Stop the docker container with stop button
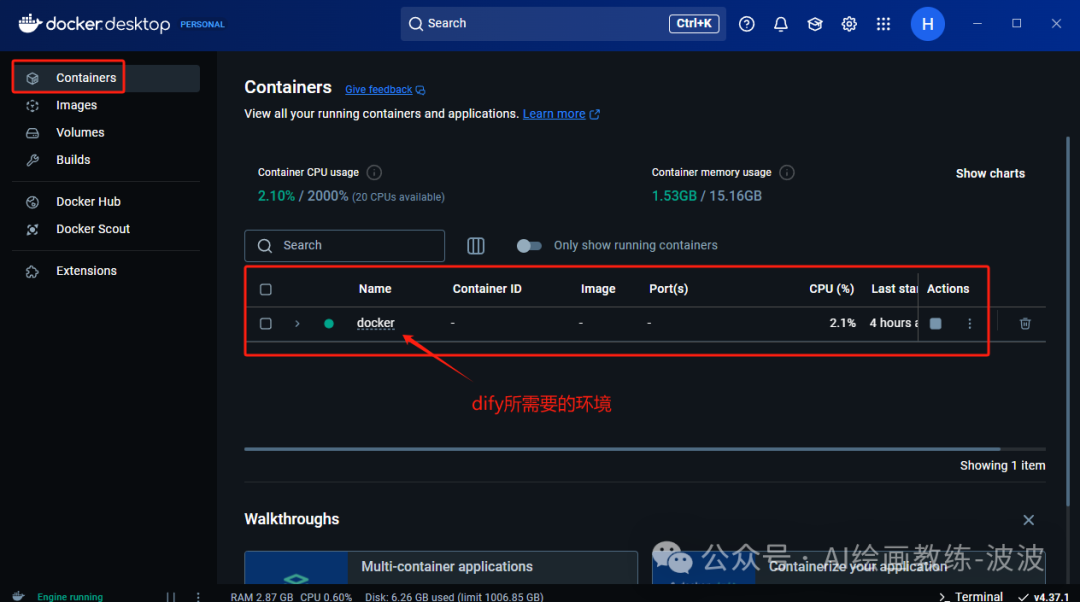 pos(935,324)
